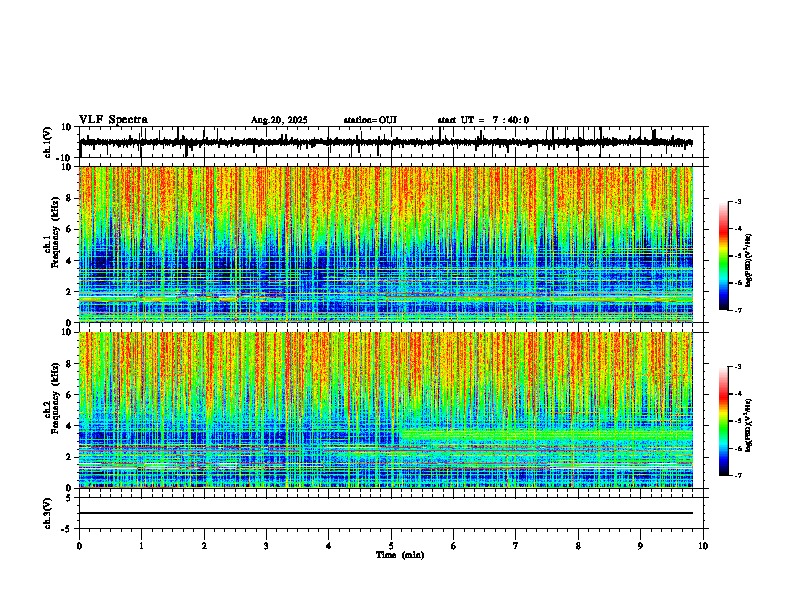Image resolution: width=792 pixels, height=612 pixels.
Task: Select the date text 'Aug.20, 2025'
Action: [x=279, y=120]
